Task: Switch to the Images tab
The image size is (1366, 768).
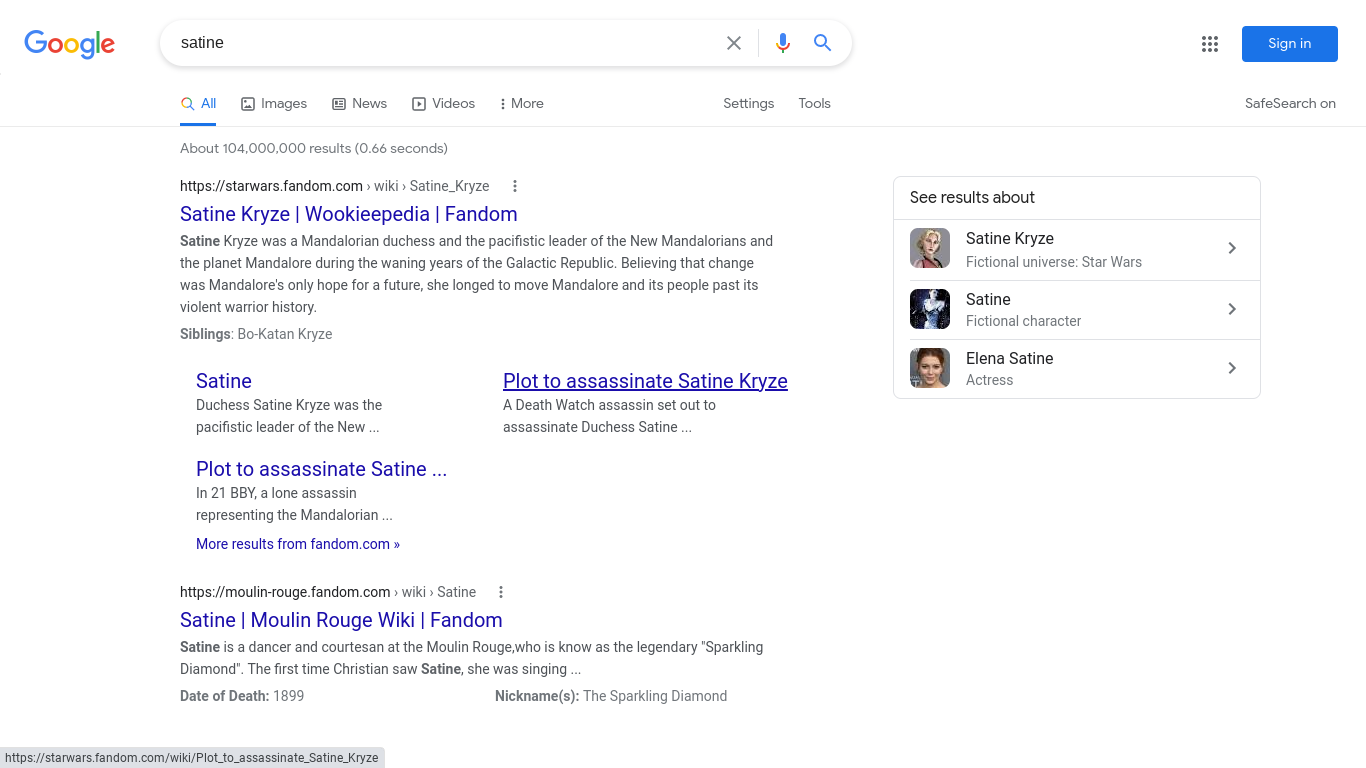Action: [274, 104]
